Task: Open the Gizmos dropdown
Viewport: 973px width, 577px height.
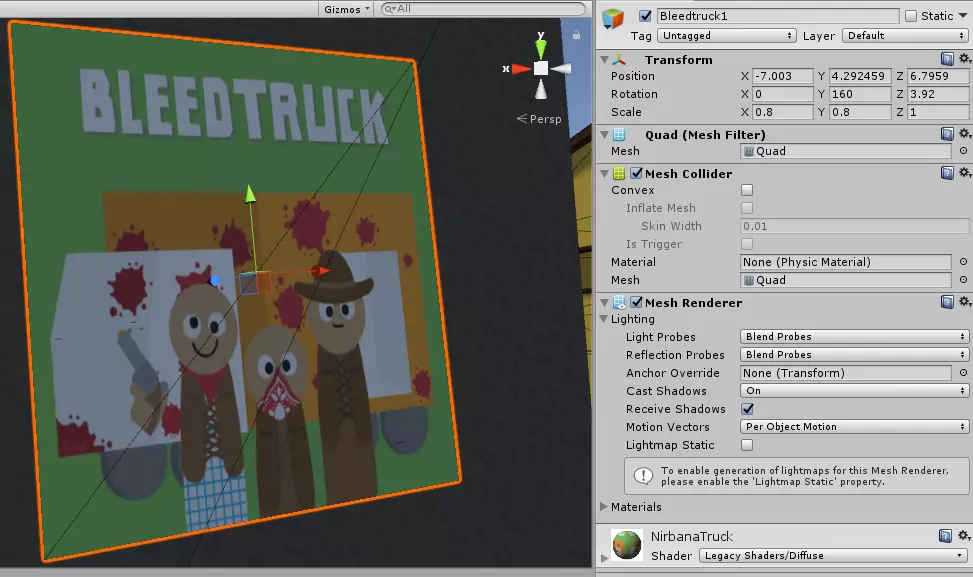Action: [x=346, y=9]
